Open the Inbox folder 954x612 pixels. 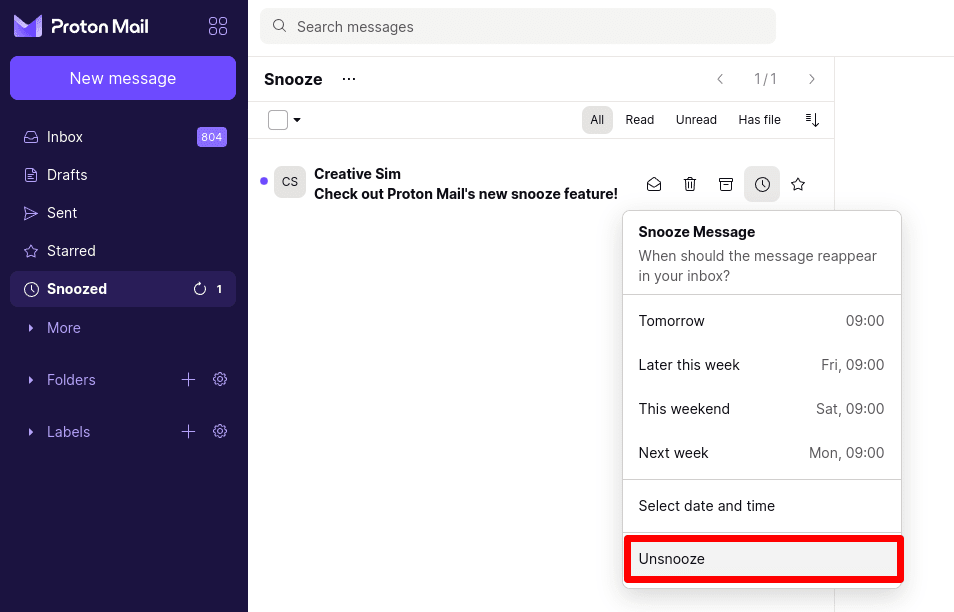123,137
